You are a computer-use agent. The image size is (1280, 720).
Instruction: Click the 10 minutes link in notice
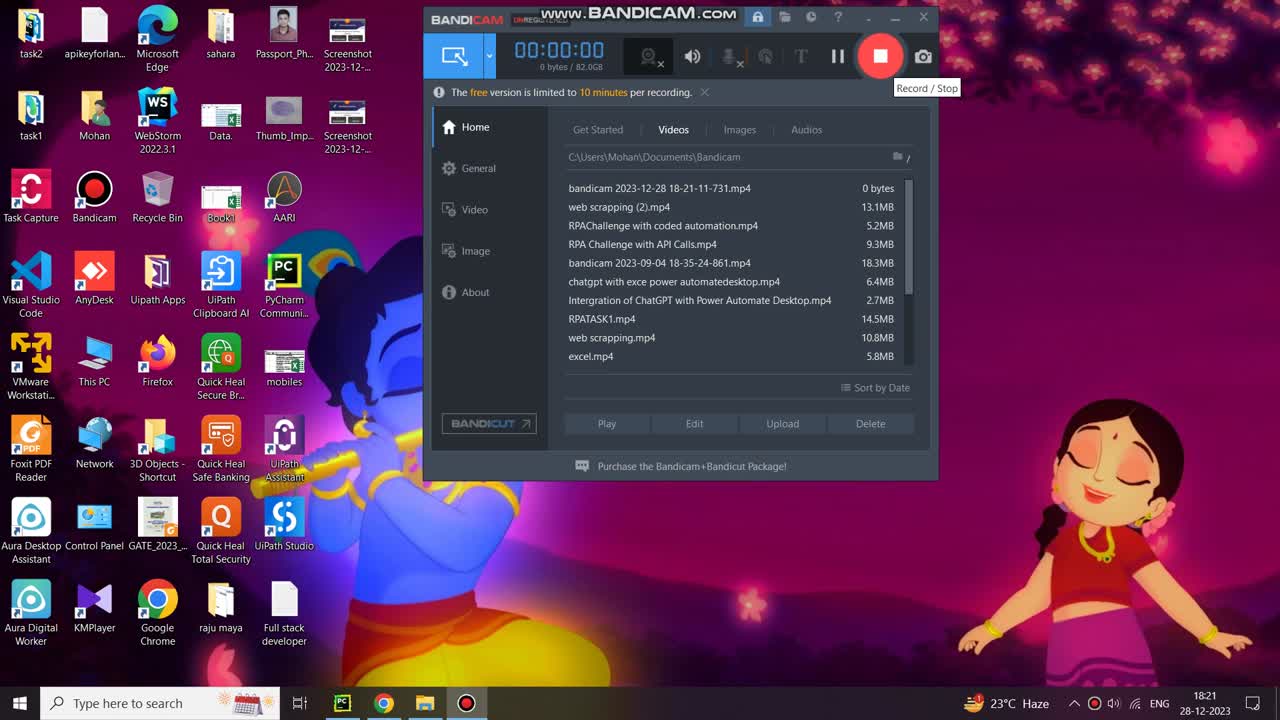point(603,92)
